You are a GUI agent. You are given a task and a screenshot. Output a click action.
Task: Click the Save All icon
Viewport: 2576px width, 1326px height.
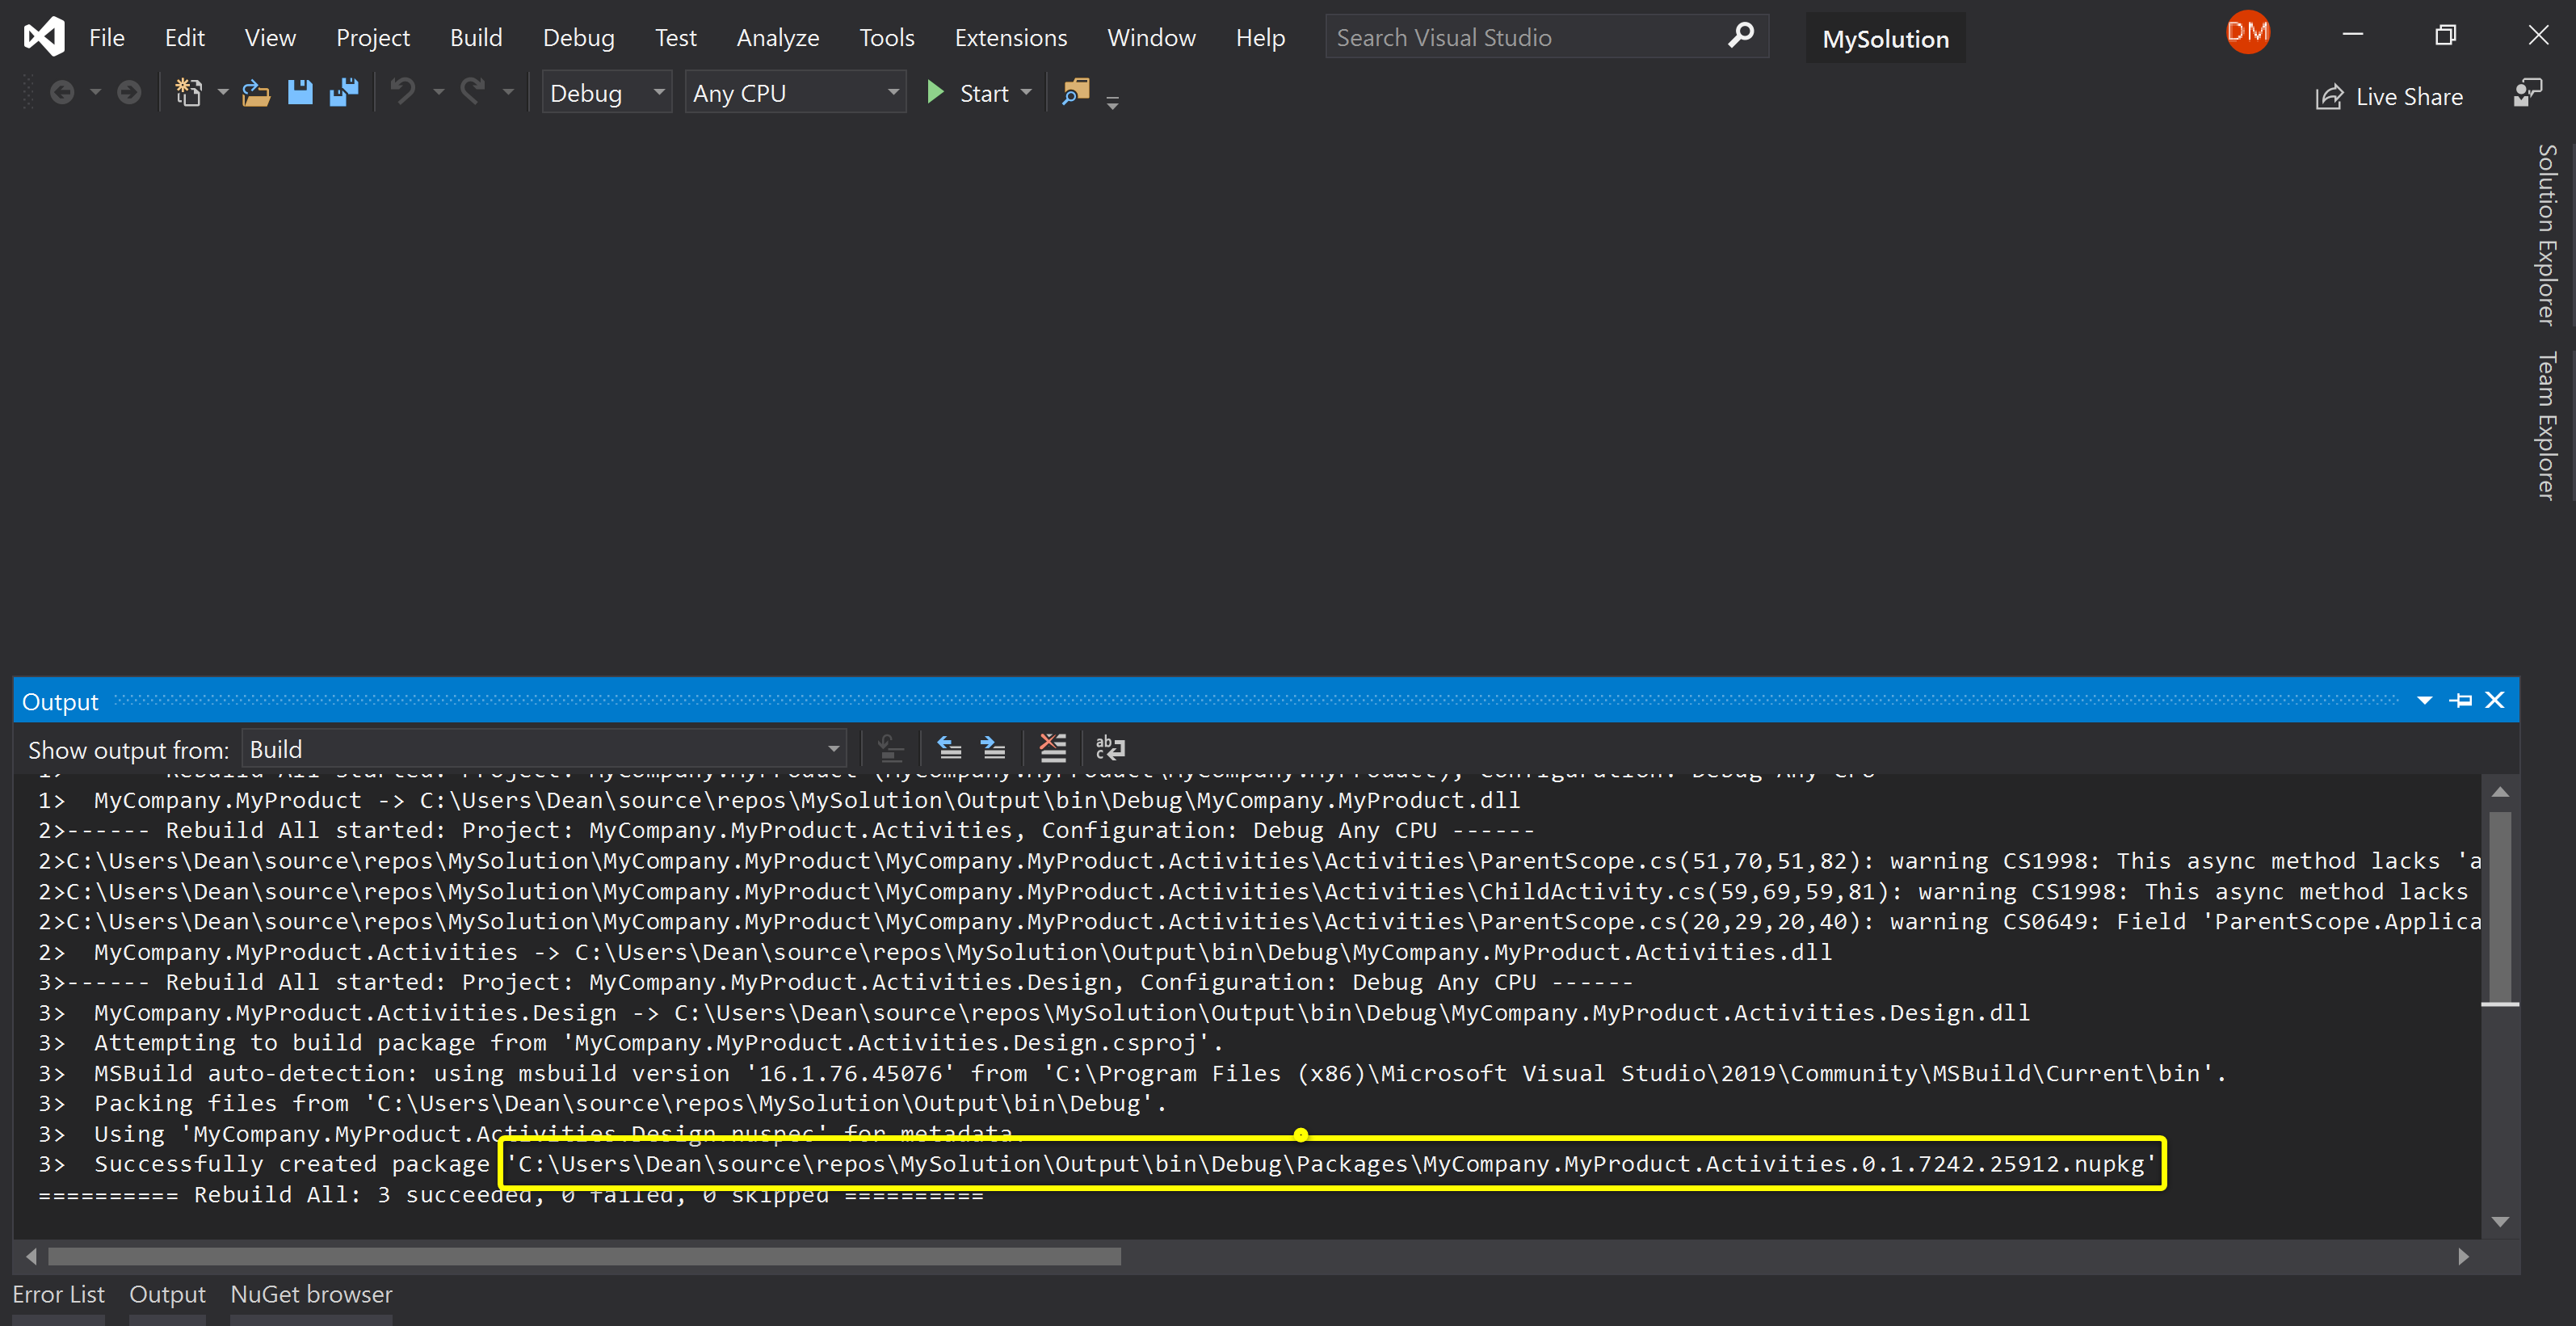[344, 93]
